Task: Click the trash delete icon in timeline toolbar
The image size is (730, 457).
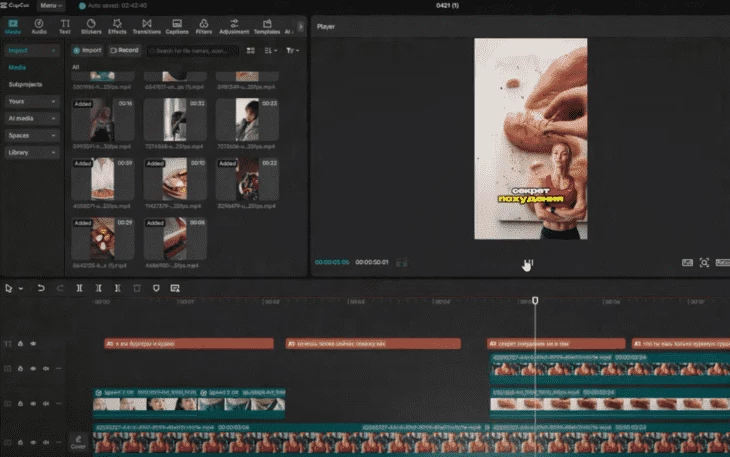Action: pos(137,288)
